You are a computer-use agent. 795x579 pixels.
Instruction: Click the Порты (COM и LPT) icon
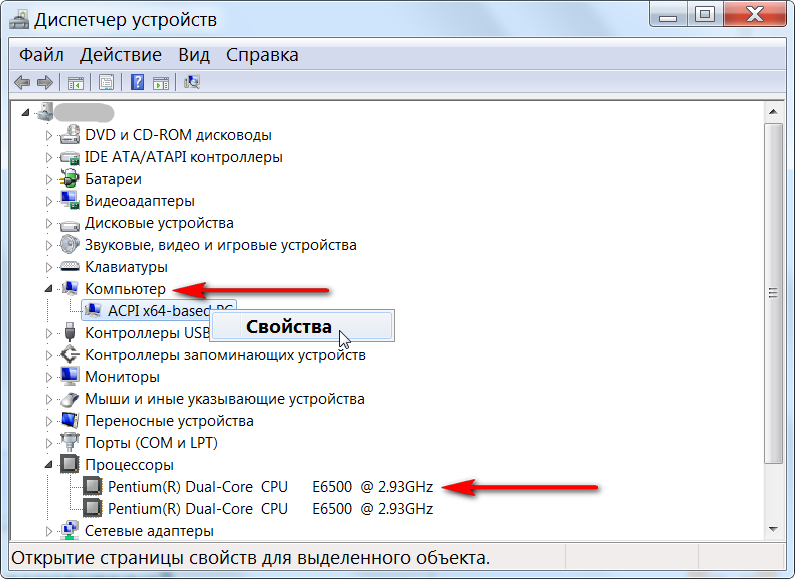click(69, 443)
